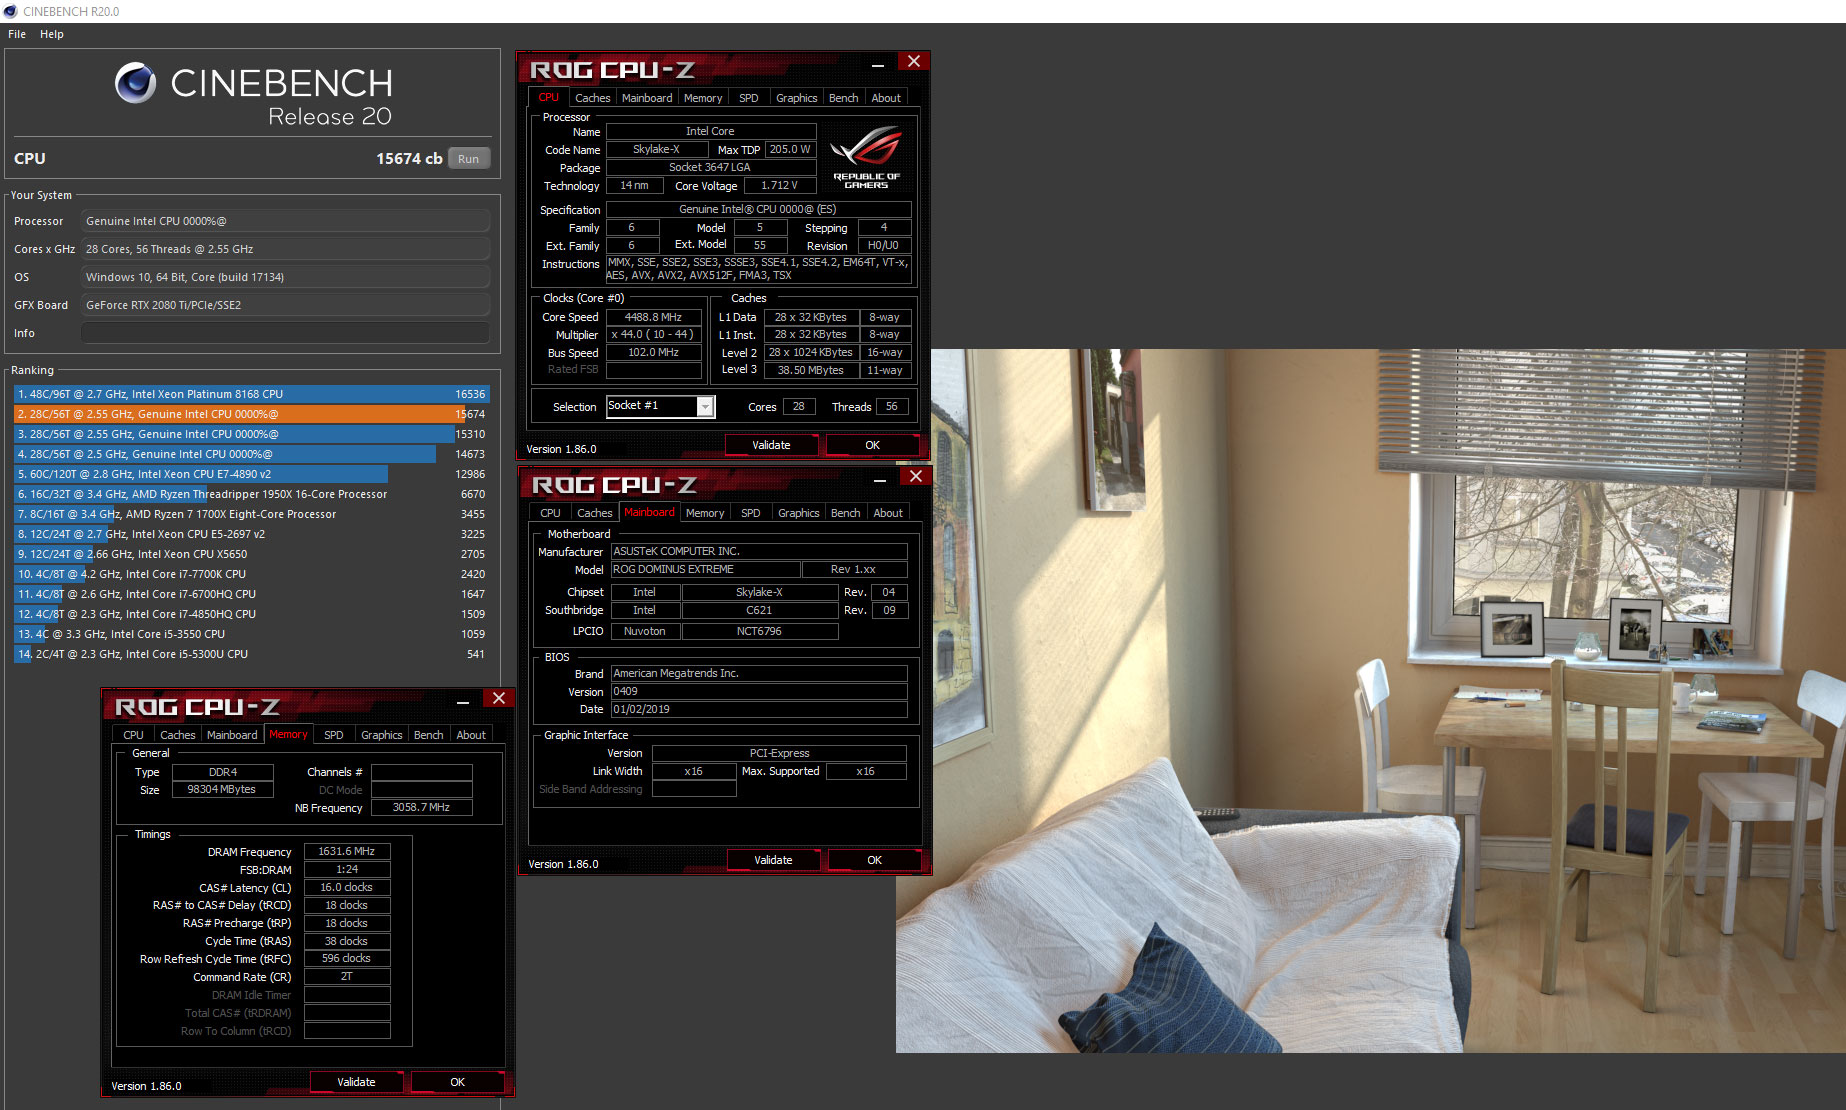1846x1110 pixels.
Task: Open Bench tab in top CPU-Z window
Action: click(x=844, y=98)
